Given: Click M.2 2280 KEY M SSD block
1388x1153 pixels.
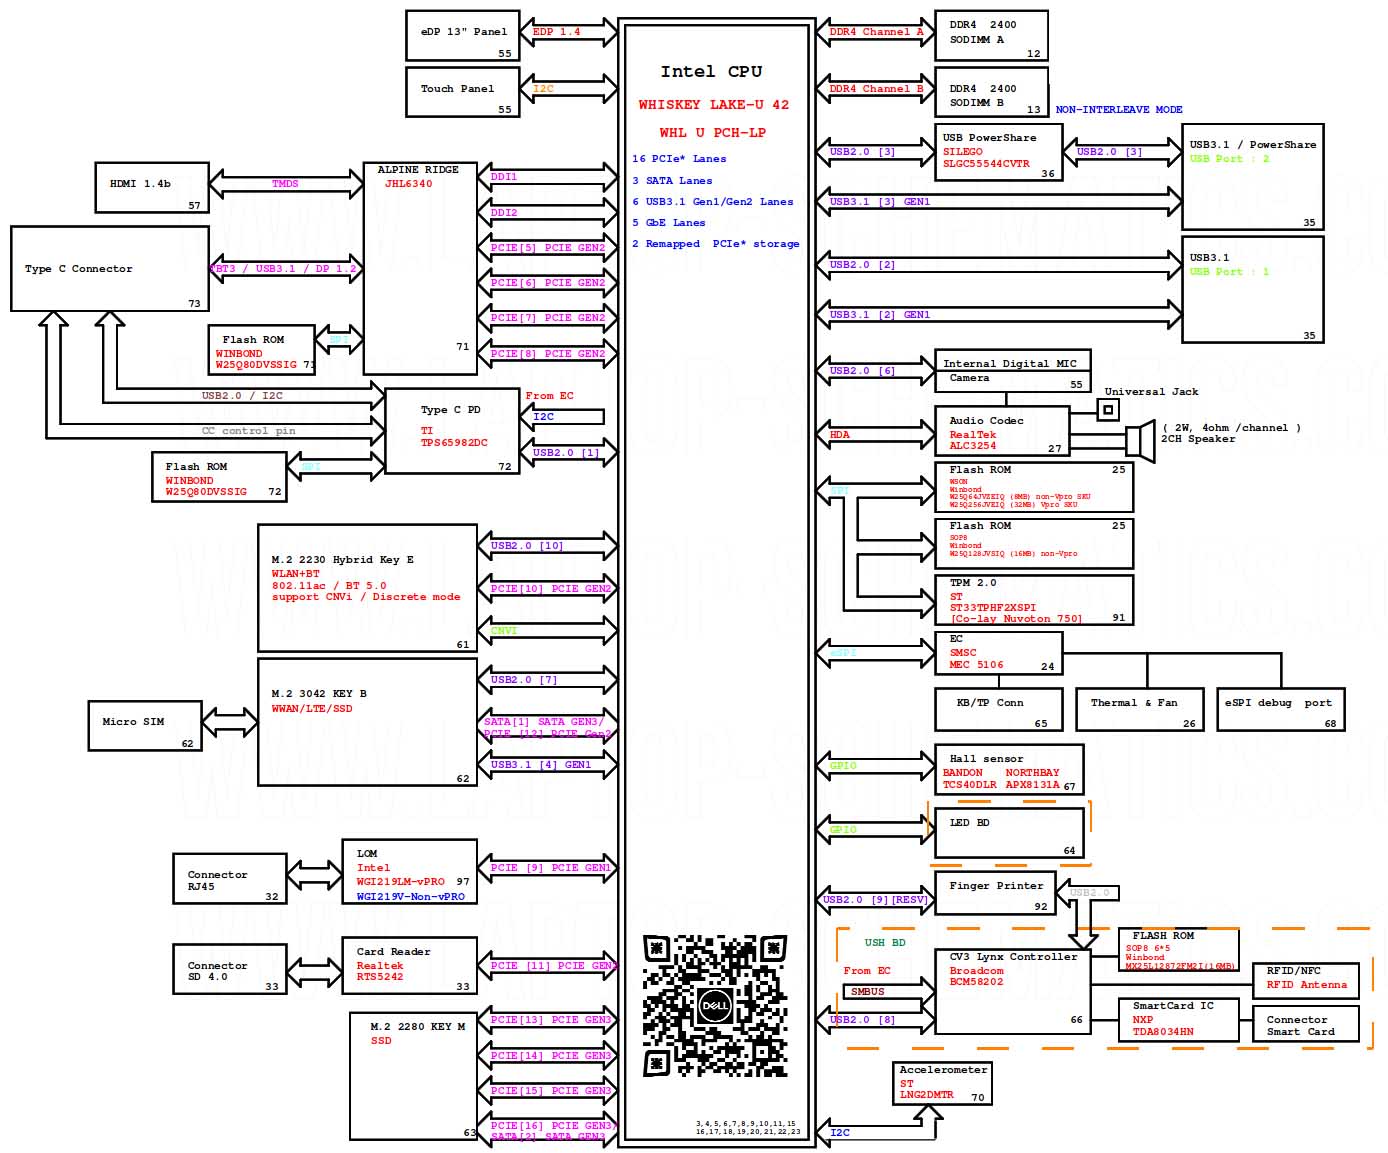Looking at the screenshot, I should (x=414, y=1077).
